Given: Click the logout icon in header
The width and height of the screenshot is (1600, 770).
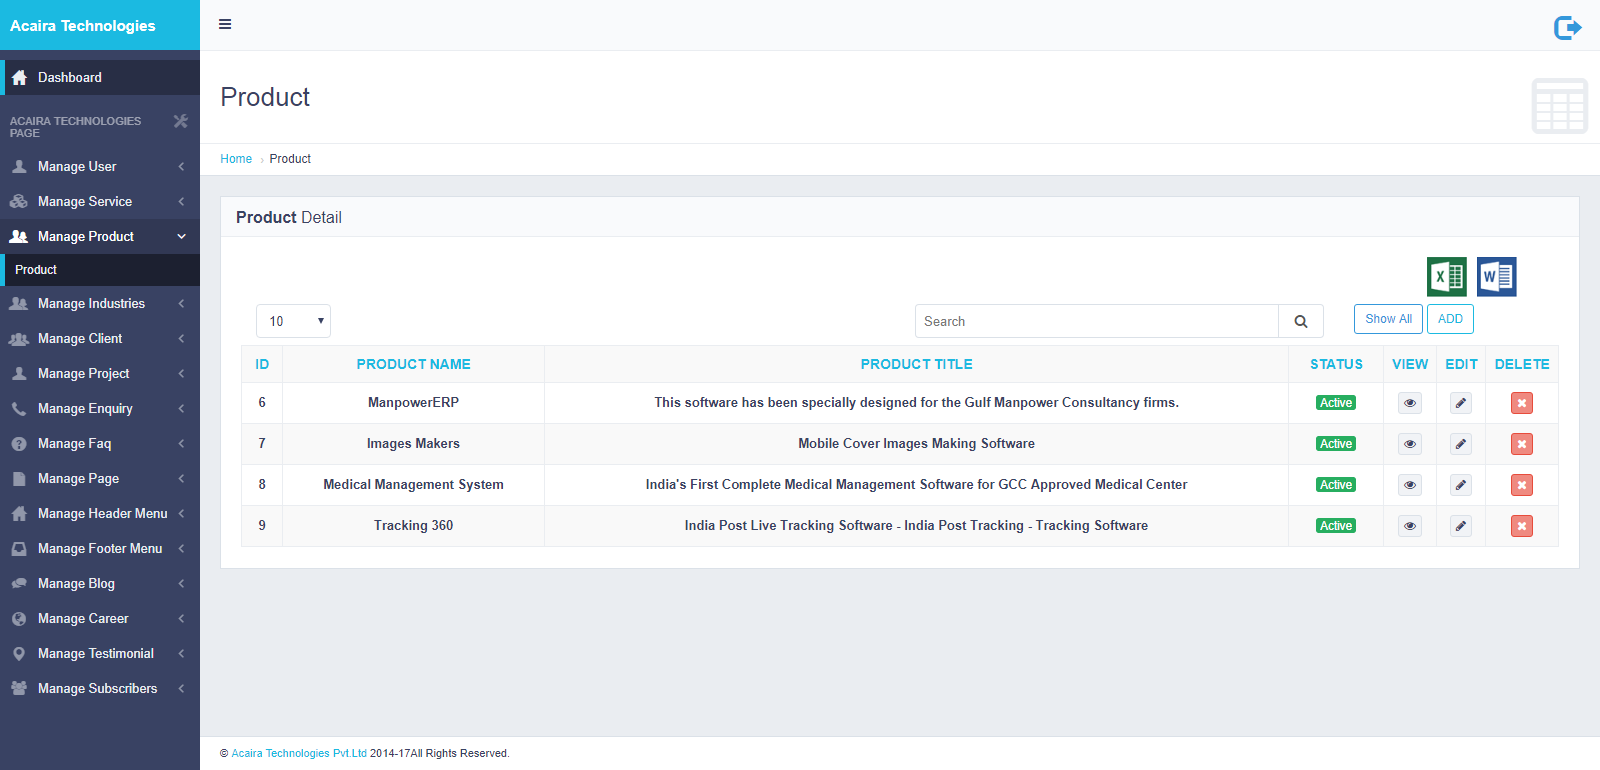Looking at the screenshot, I should coord(1567,27).
